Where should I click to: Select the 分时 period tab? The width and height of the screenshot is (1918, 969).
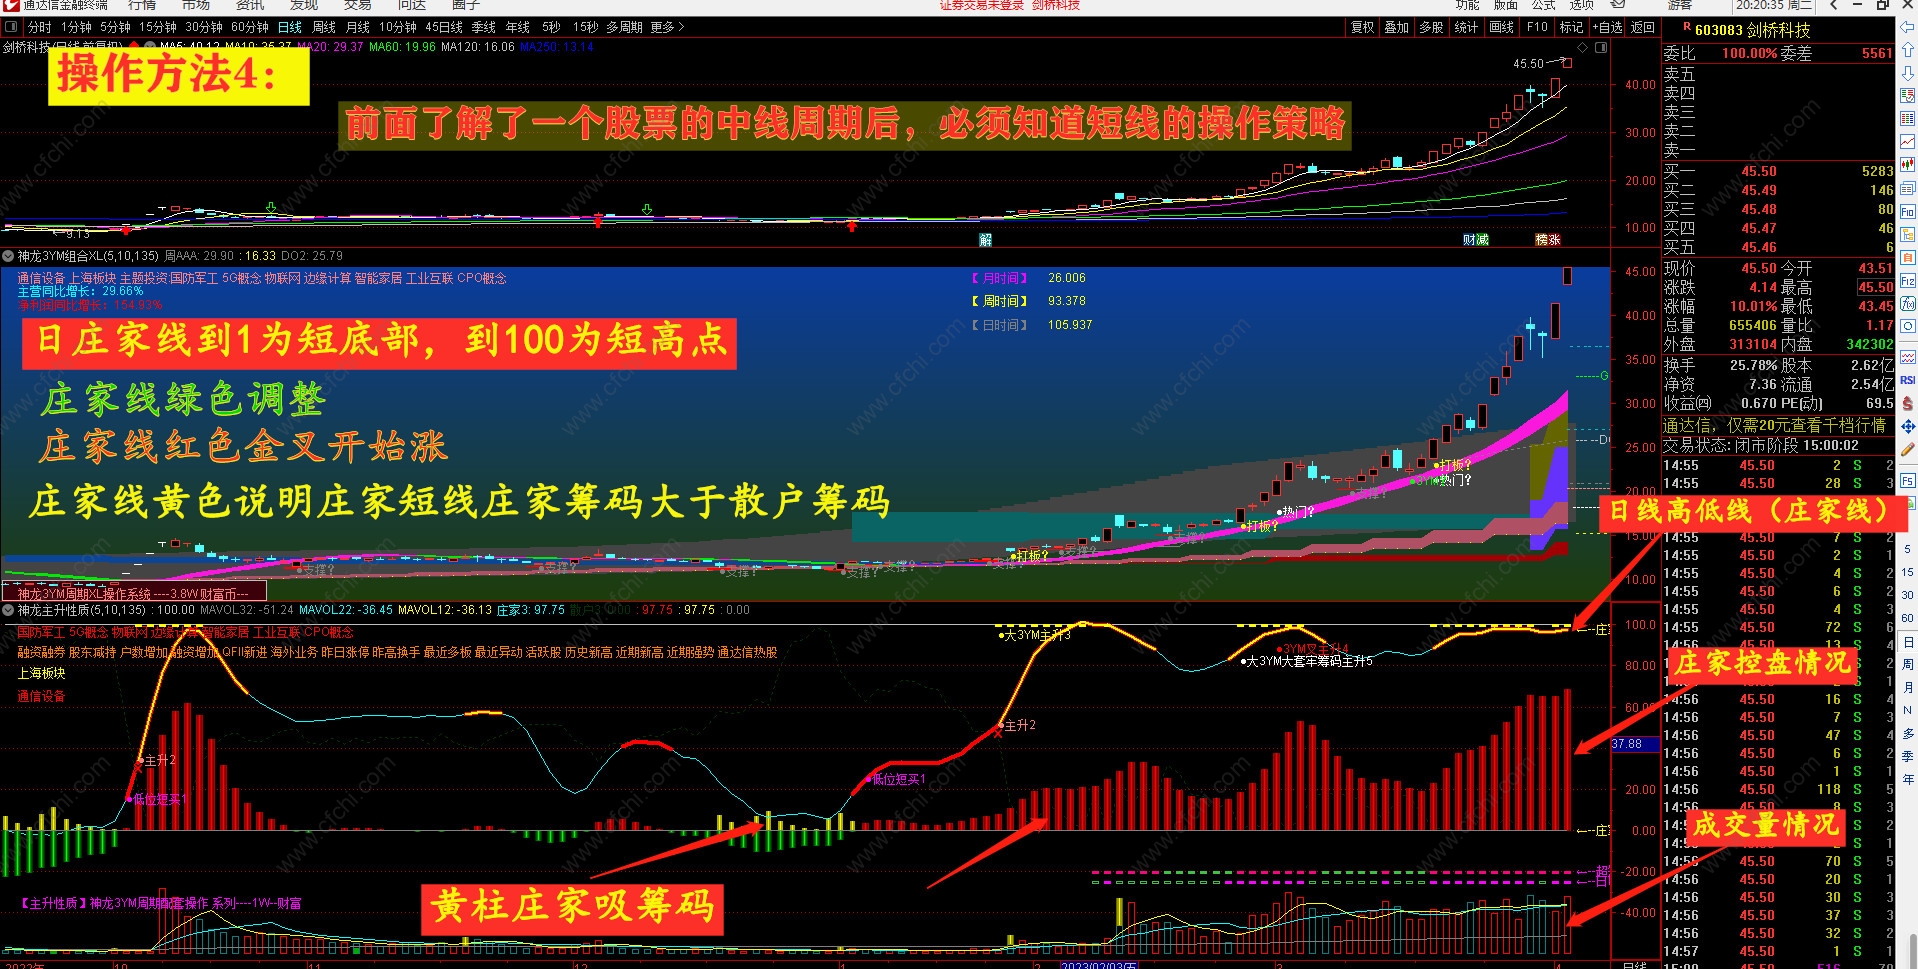[x=39, y=27]
